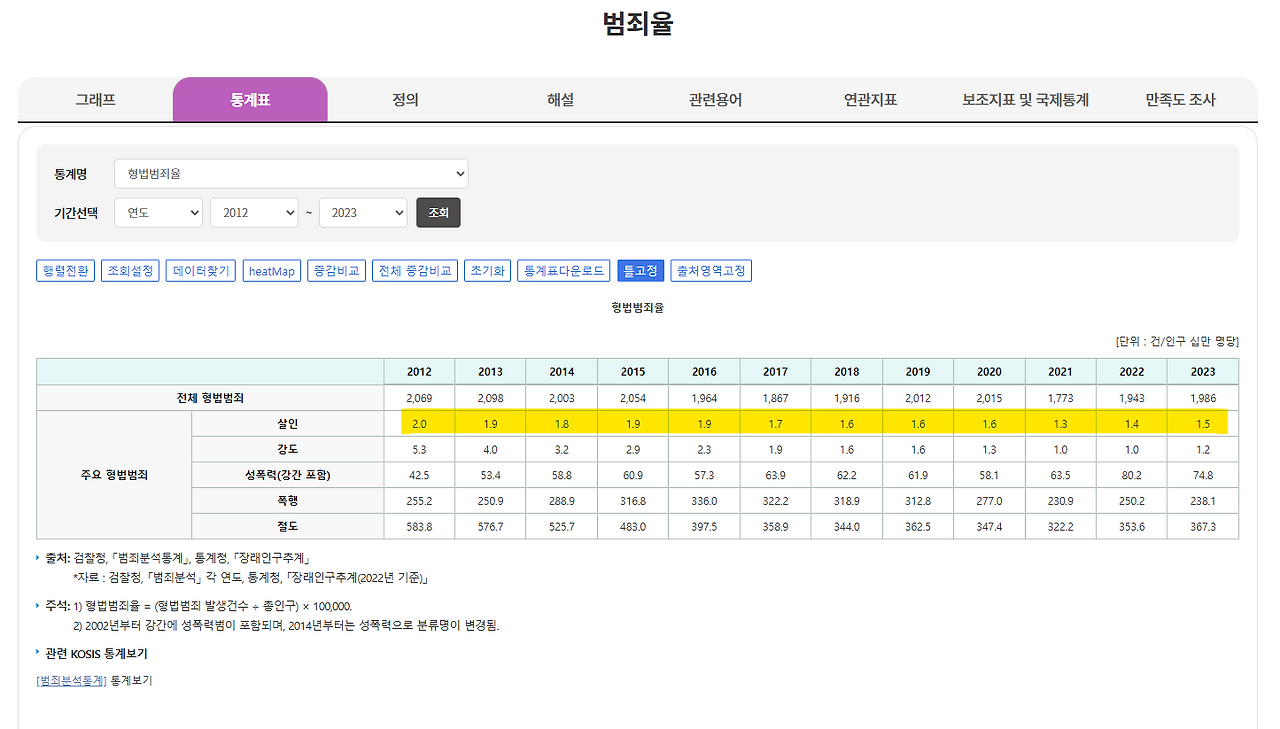This screenshot has height=729, width=1280.
Task: Open the 통계명 statistics name dropdown
Action: click(x=291, y=173)
